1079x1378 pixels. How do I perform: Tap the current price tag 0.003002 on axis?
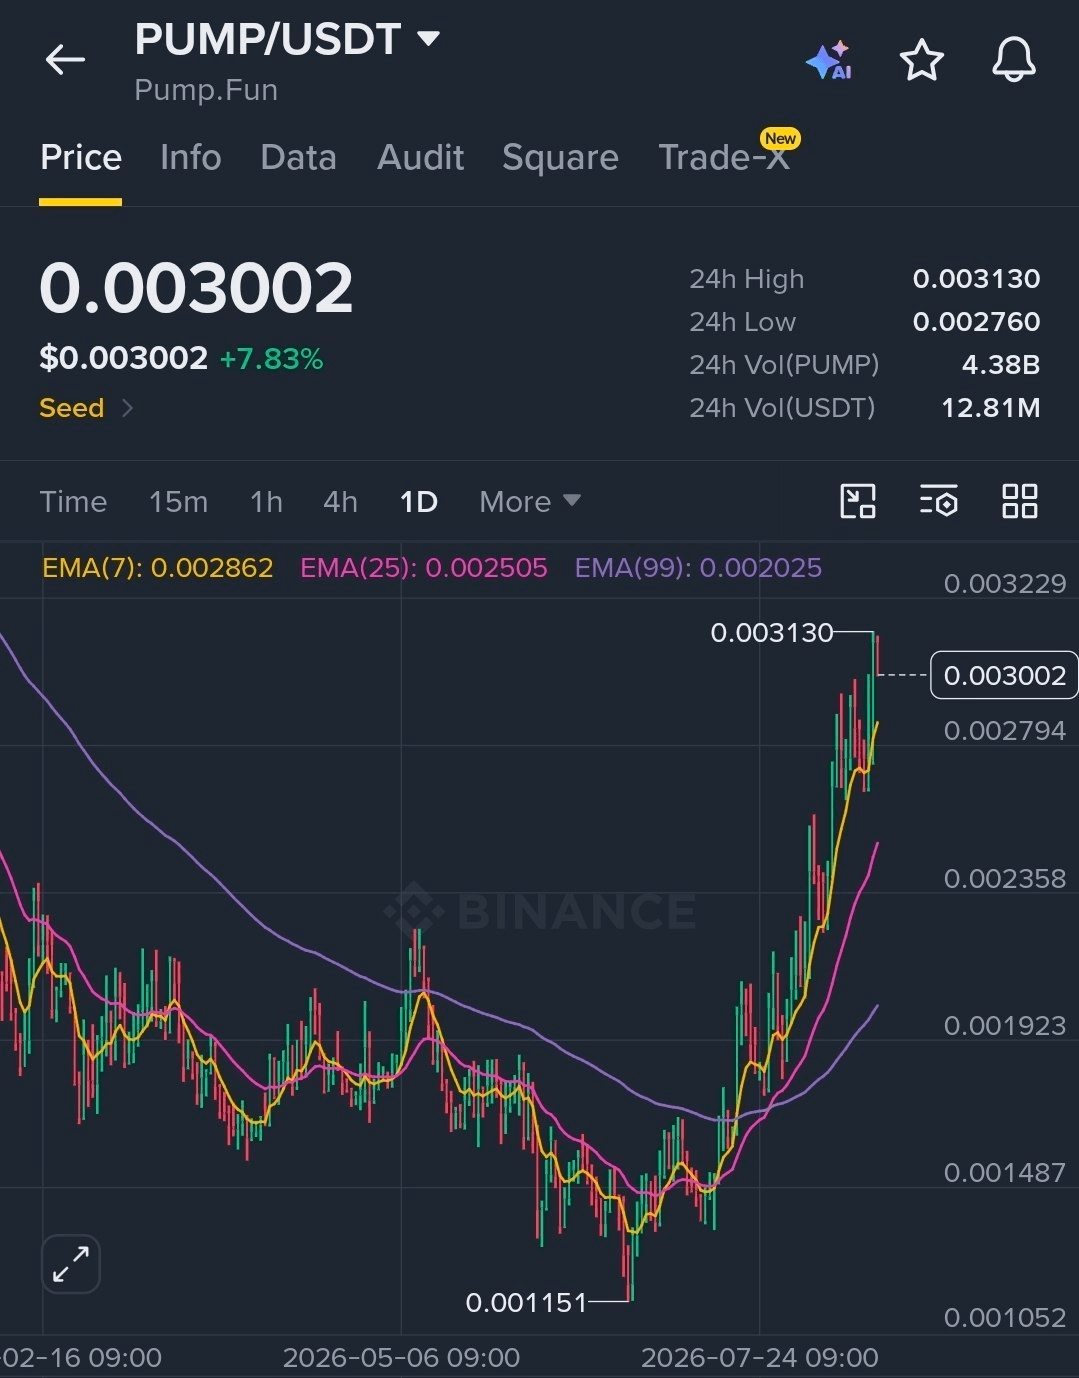click(x=1004, y=675)
